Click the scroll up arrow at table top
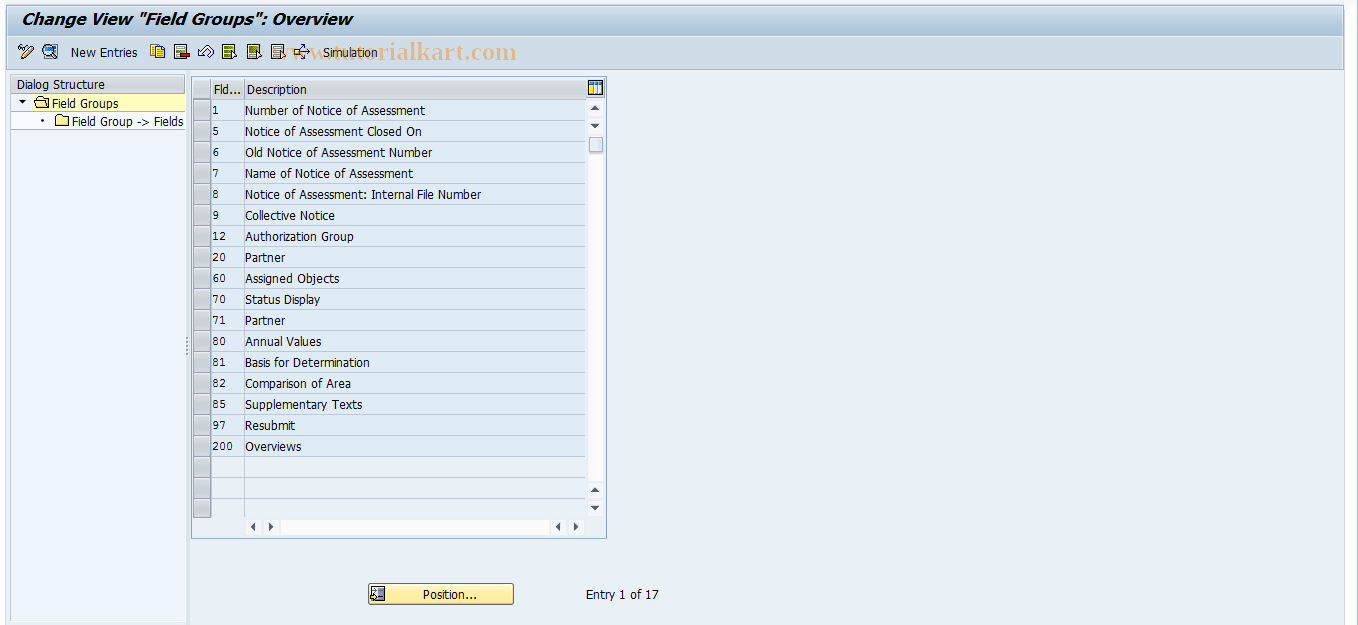 (595, 108)
